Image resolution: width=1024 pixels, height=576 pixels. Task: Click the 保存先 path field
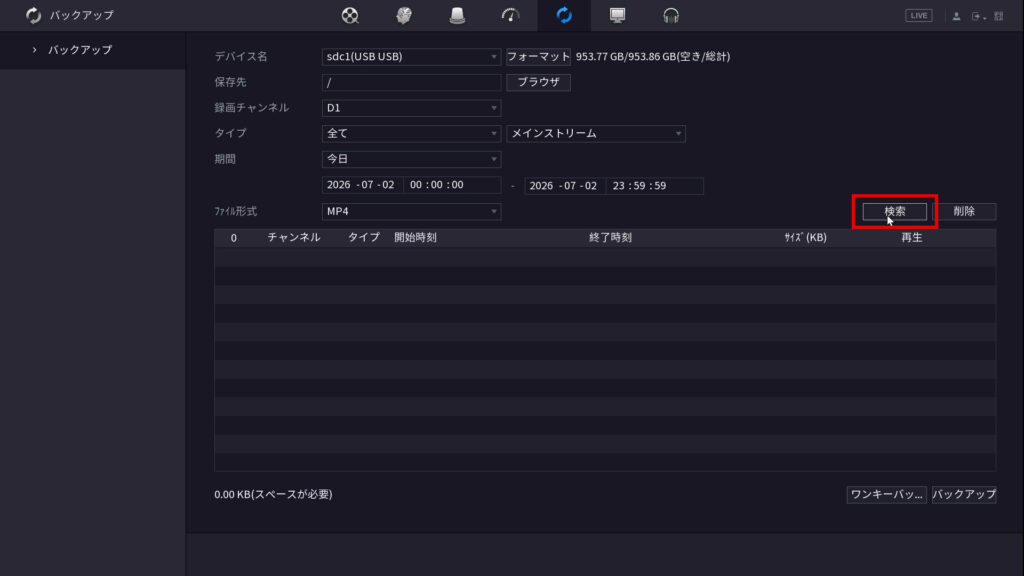[x=411, y=82]
